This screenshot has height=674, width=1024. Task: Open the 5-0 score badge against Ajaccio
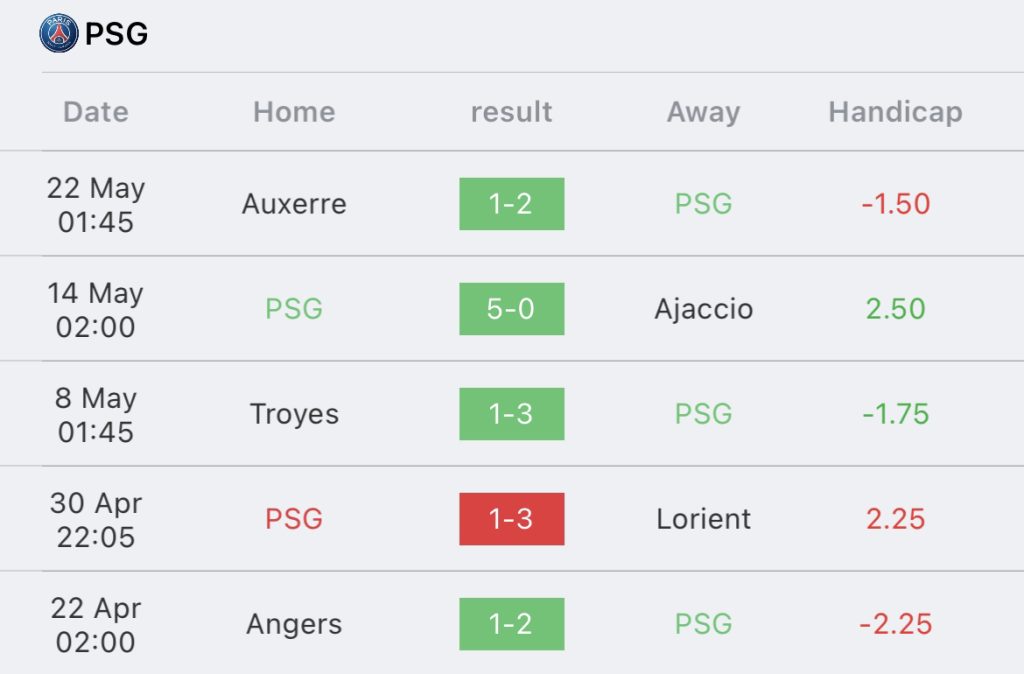[511, 309]
